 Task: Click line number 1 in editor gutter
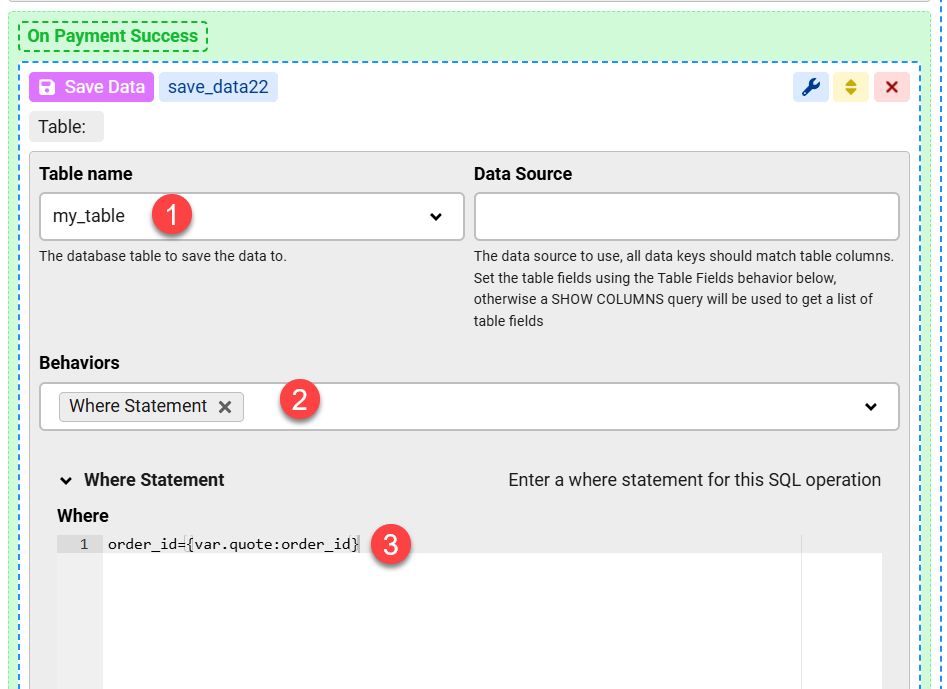84,544
